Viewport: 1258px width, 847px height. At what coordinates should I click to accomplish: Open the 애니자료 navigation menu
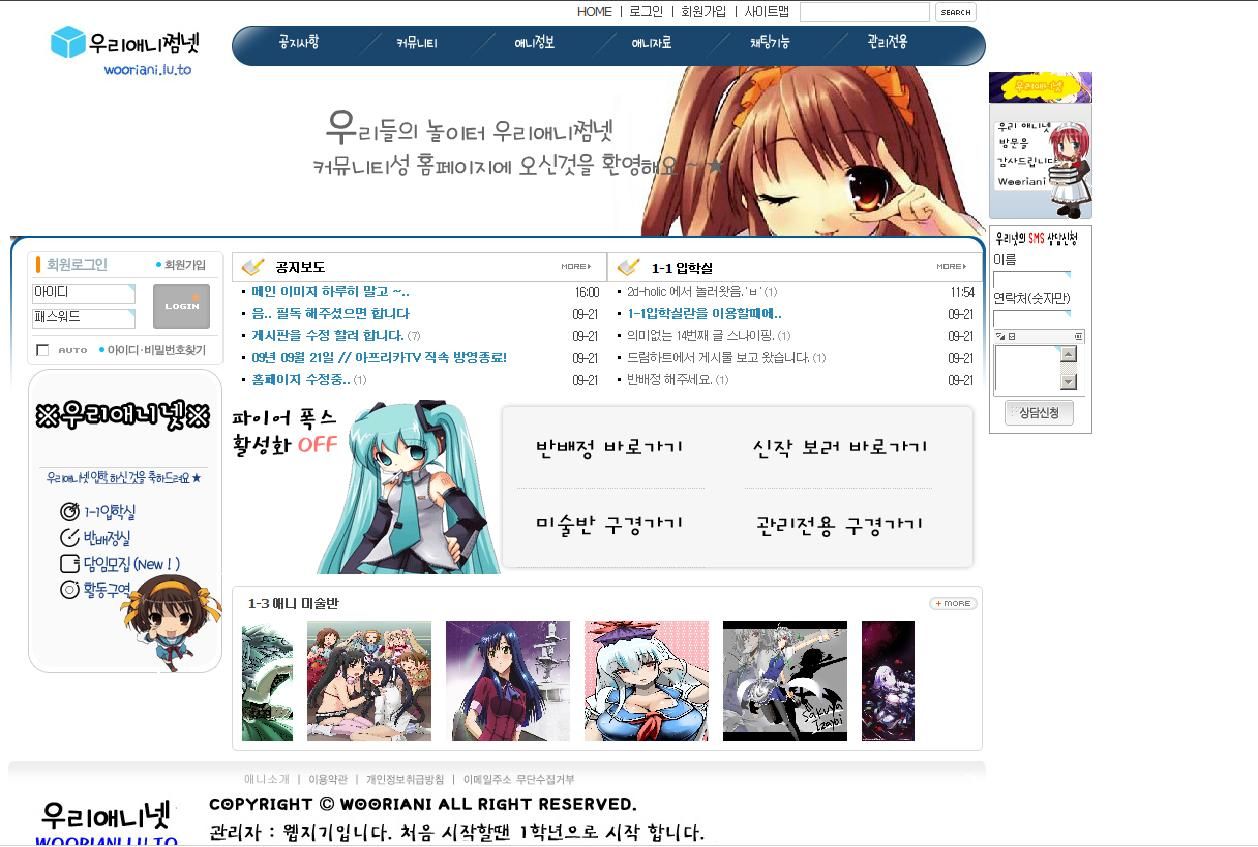651,43
